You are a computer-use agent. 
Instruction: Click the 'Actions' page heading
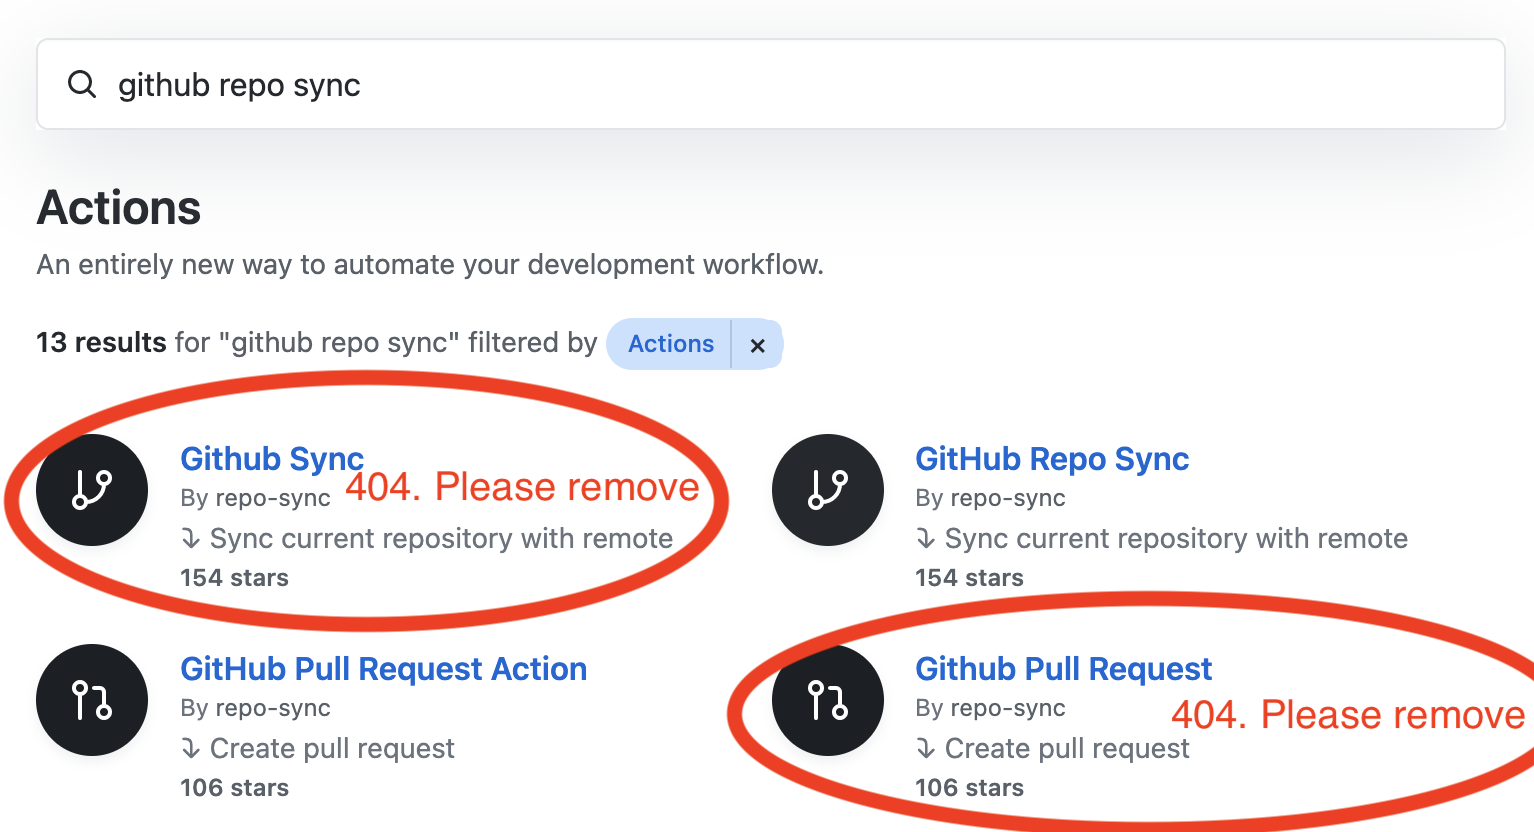(119, 208)
